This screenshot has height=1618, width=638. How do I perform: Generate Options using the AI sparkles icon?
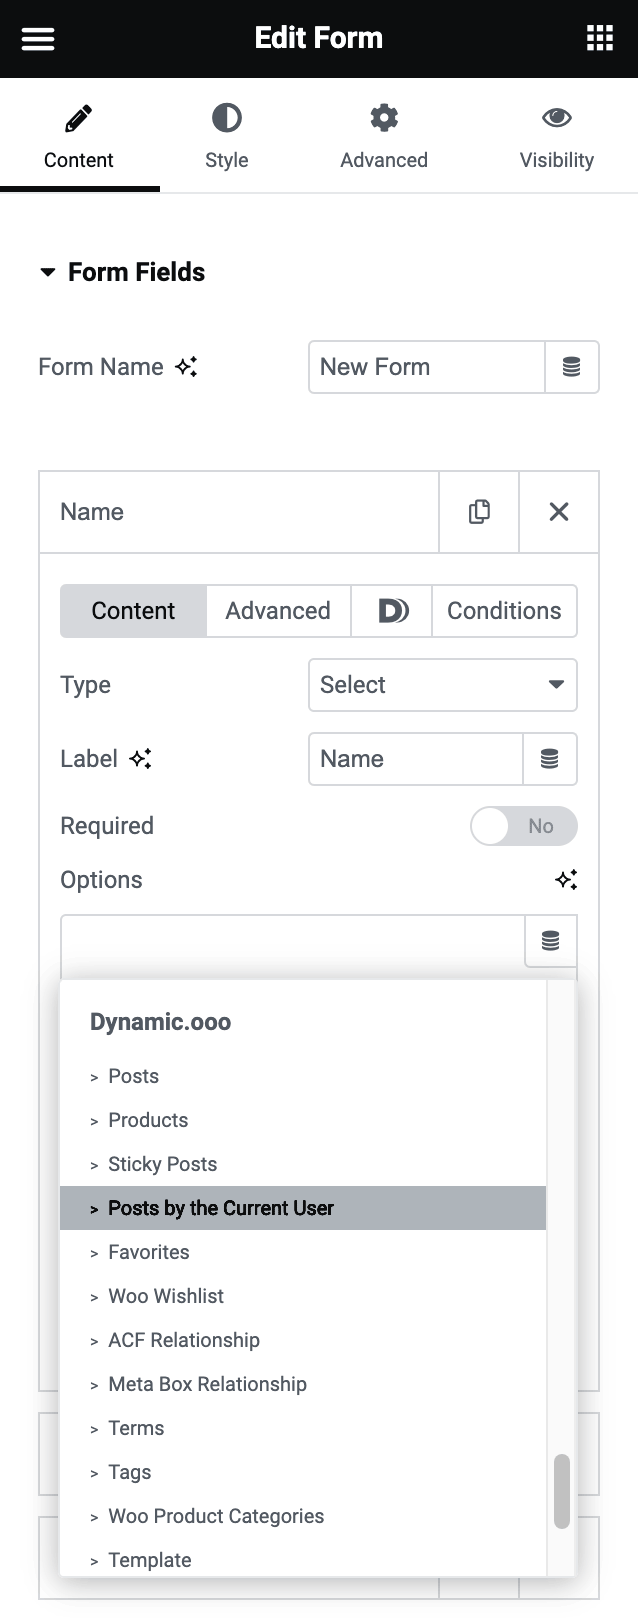(x=567, y=880)
